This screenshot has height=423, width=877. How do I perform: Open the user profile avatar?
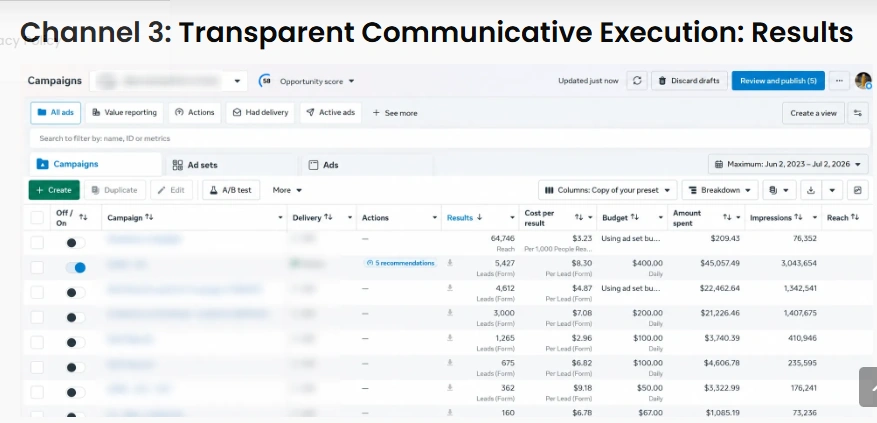[x=864, y=81]
